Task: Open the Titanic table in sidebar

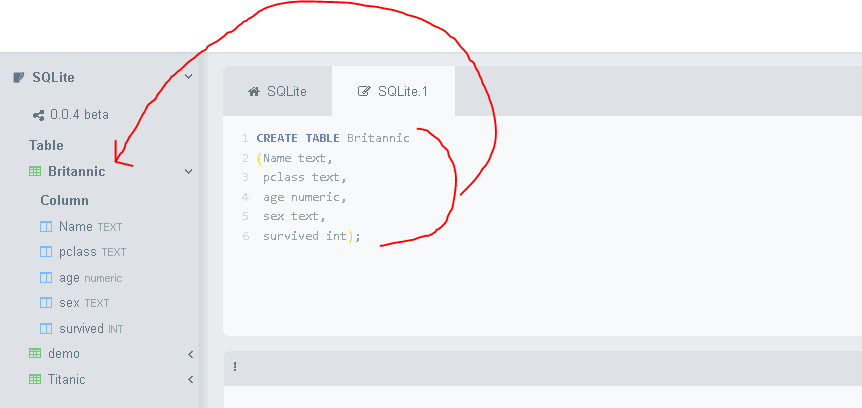Action: pos(67,379)
